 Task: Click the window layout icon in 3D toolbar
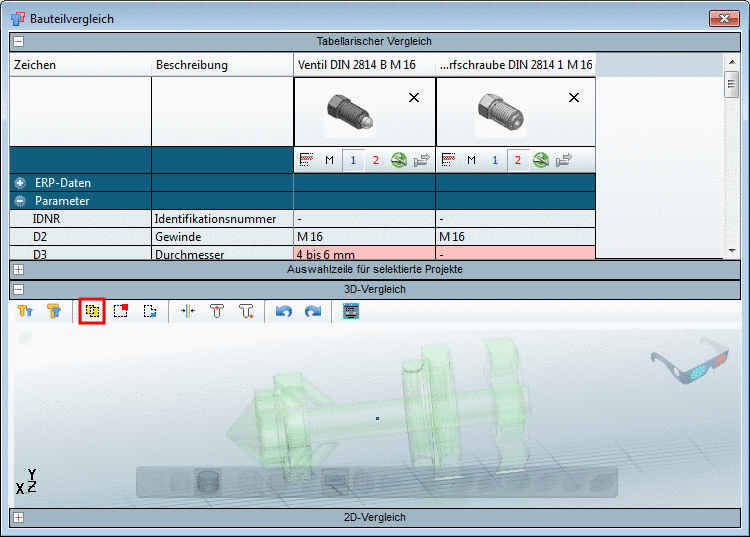pyautogui.click(x=351, y=311)
